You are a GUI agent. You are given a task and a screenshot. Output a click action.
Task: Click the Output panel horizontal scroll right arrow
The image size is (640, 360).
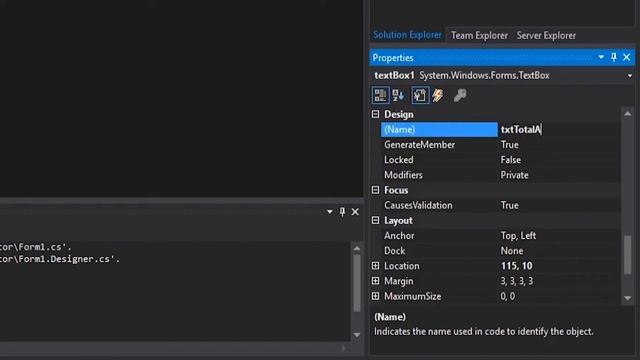coord(344,348)
